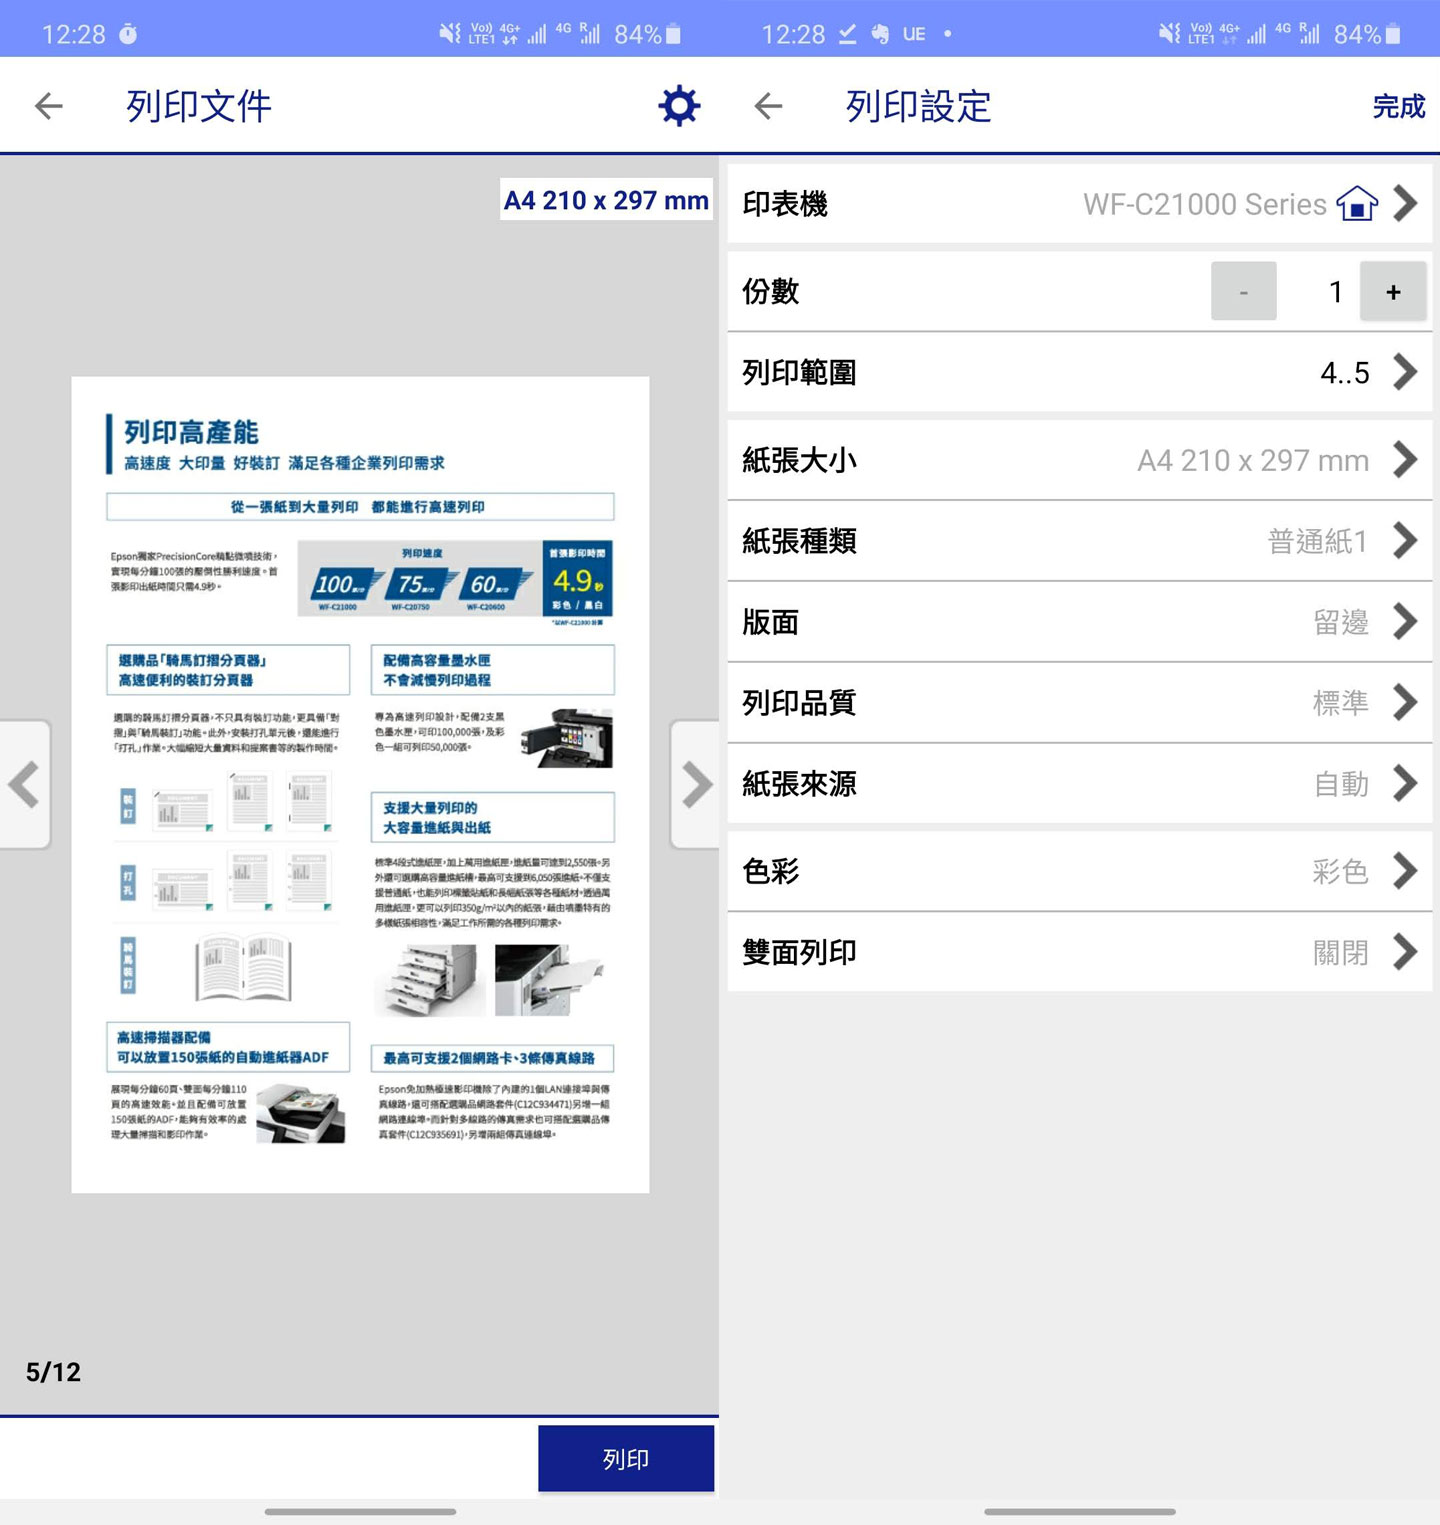1440x1525 pixels.
Task: Go back a page with the left arrow
Action: [x=24, y=785]
